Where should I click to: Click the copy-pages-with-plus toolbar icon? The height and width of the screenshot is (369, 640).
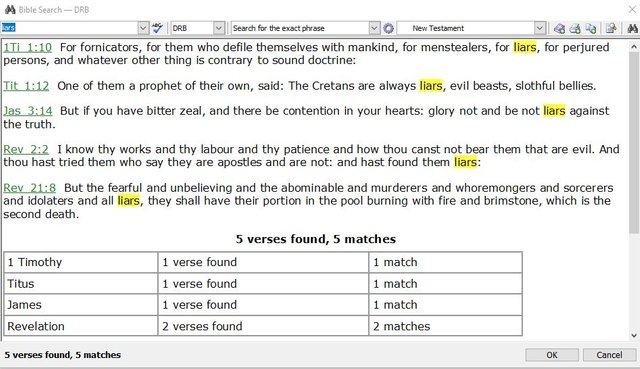(591, 28)
